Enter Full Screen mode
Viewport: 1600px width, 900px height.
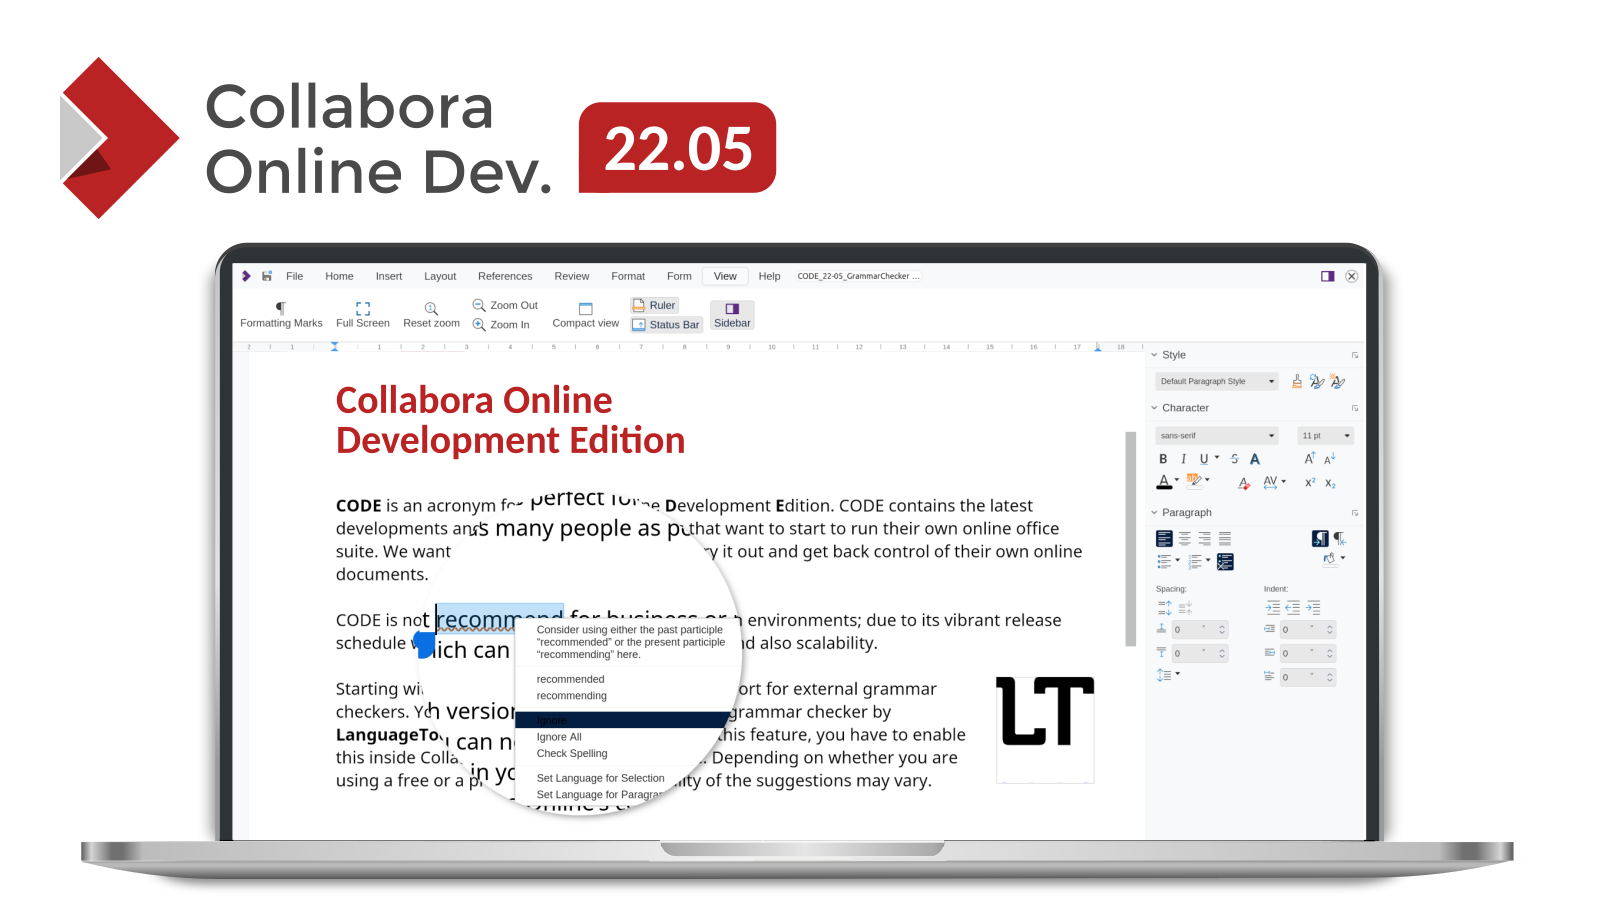[363, 315]
